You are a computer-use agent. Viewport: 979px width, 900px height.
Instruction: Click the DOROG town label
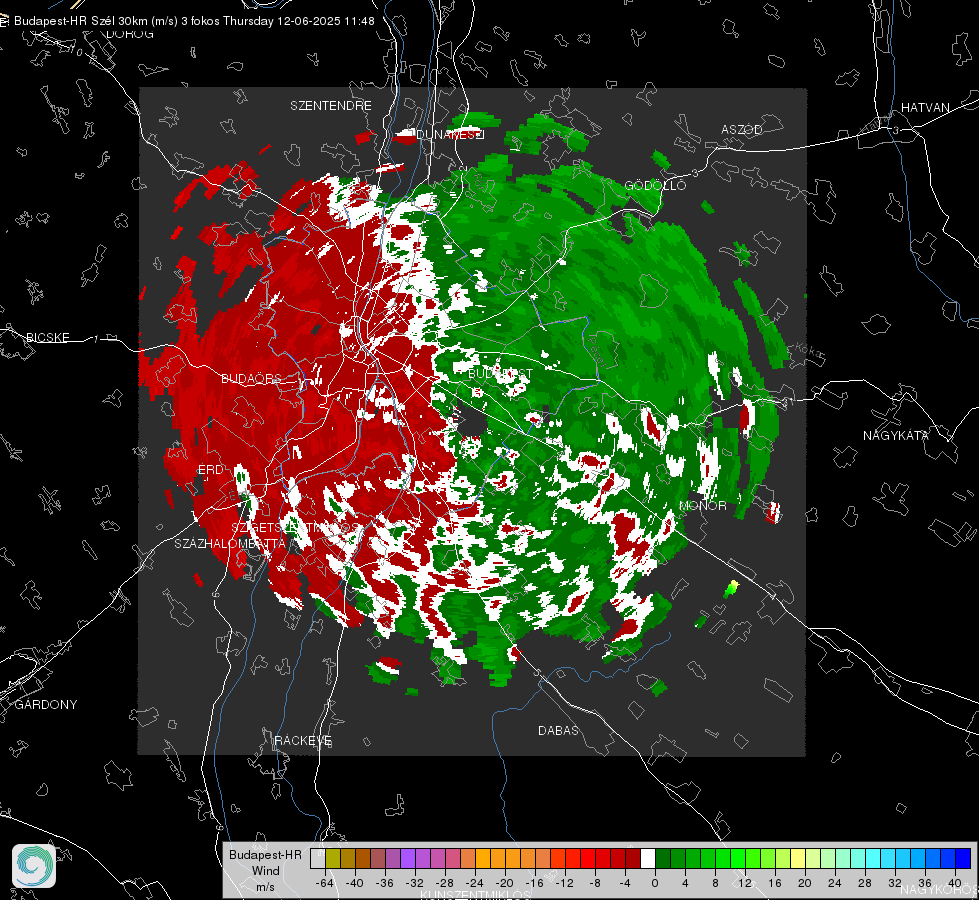click(x=130, y=34)
